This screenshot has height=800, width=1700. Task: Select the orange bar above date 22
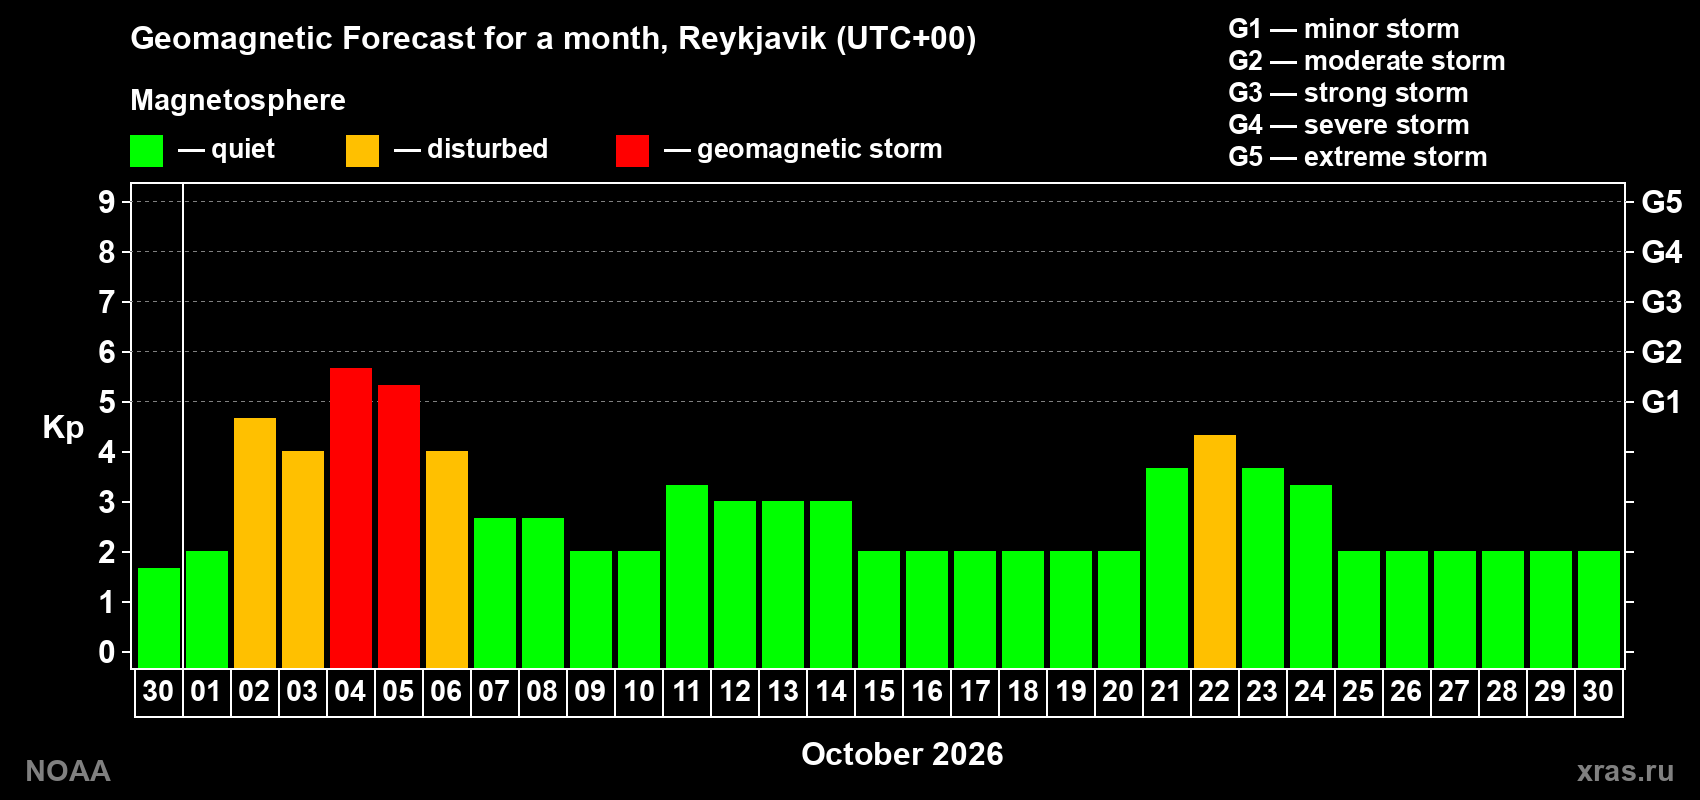(1215, 551)
